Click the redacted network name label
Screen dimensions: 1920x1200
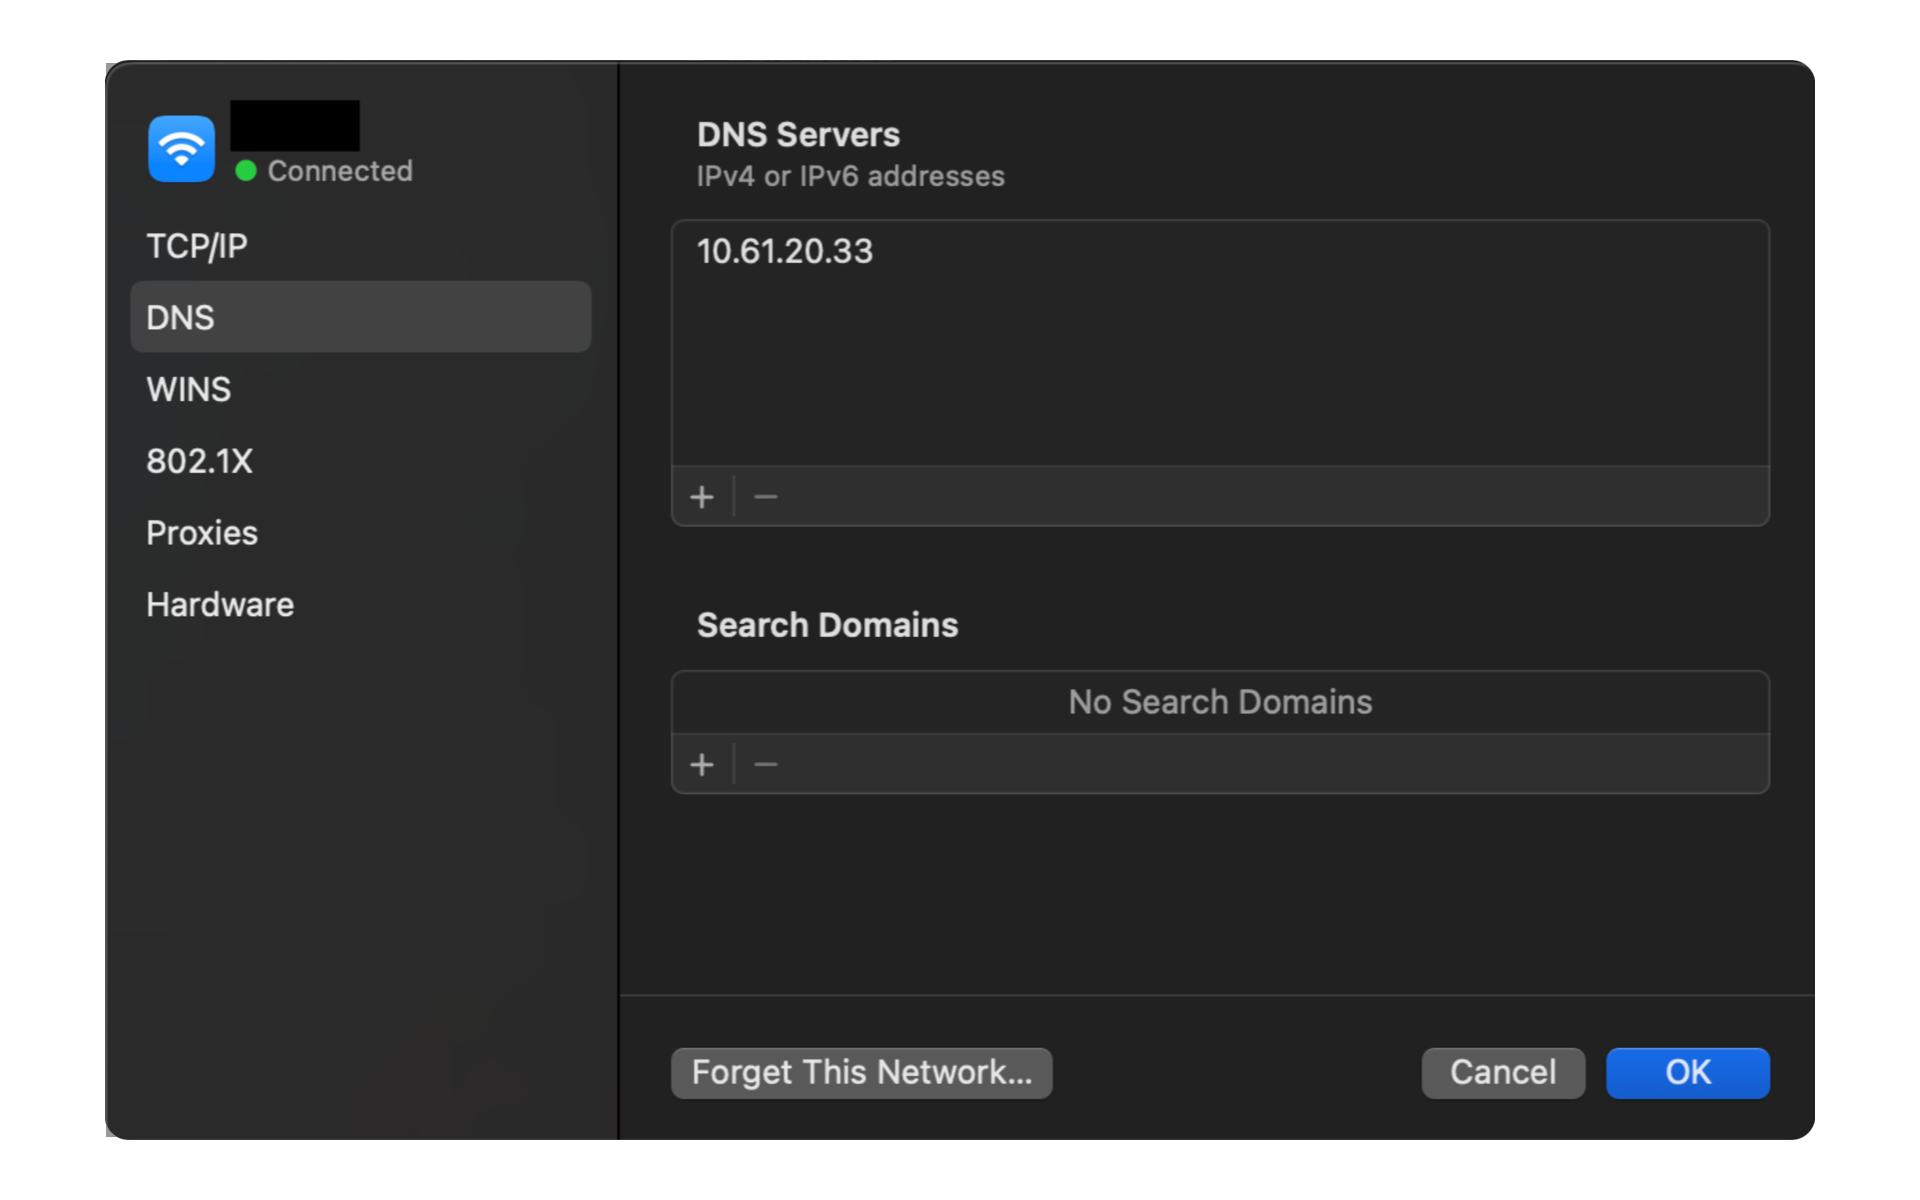[x=294, y=124]
